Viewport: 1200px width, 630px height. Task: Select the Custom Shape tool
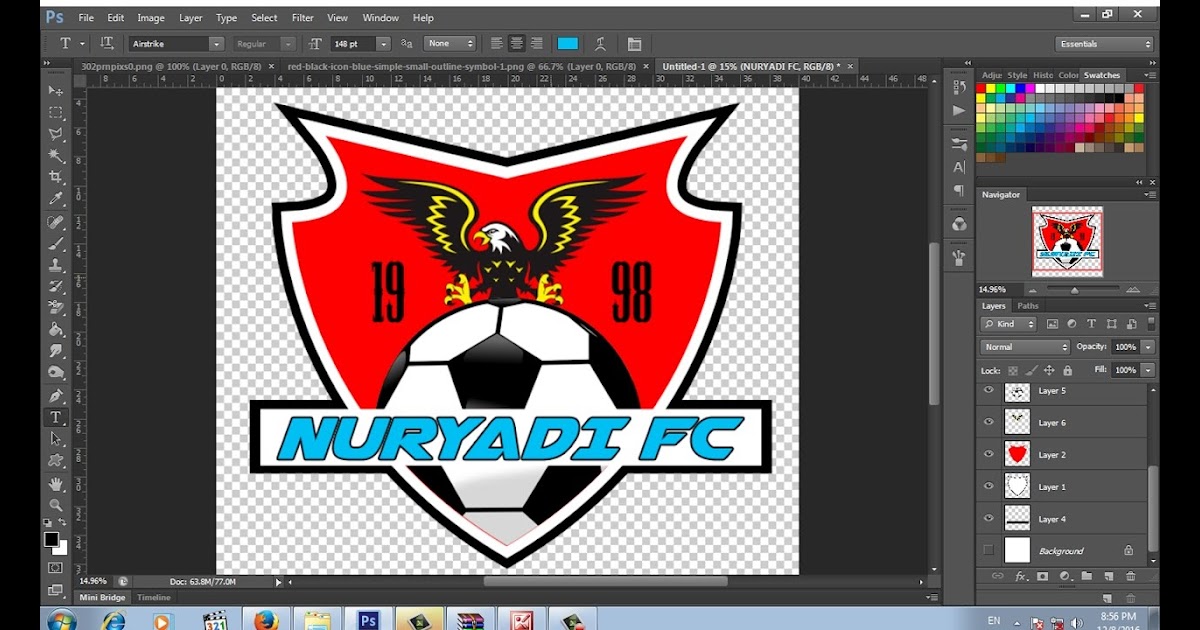point(56,461)
